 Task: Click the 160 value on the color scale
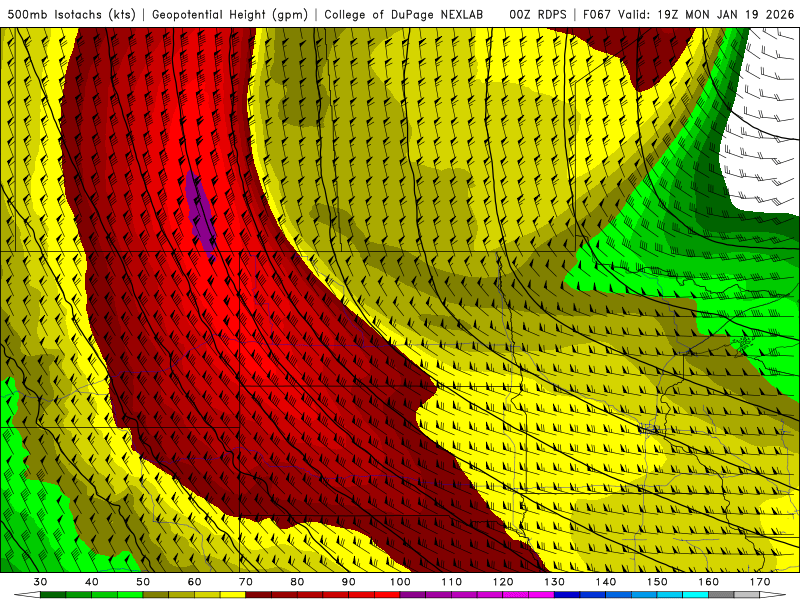pos(709,582)
